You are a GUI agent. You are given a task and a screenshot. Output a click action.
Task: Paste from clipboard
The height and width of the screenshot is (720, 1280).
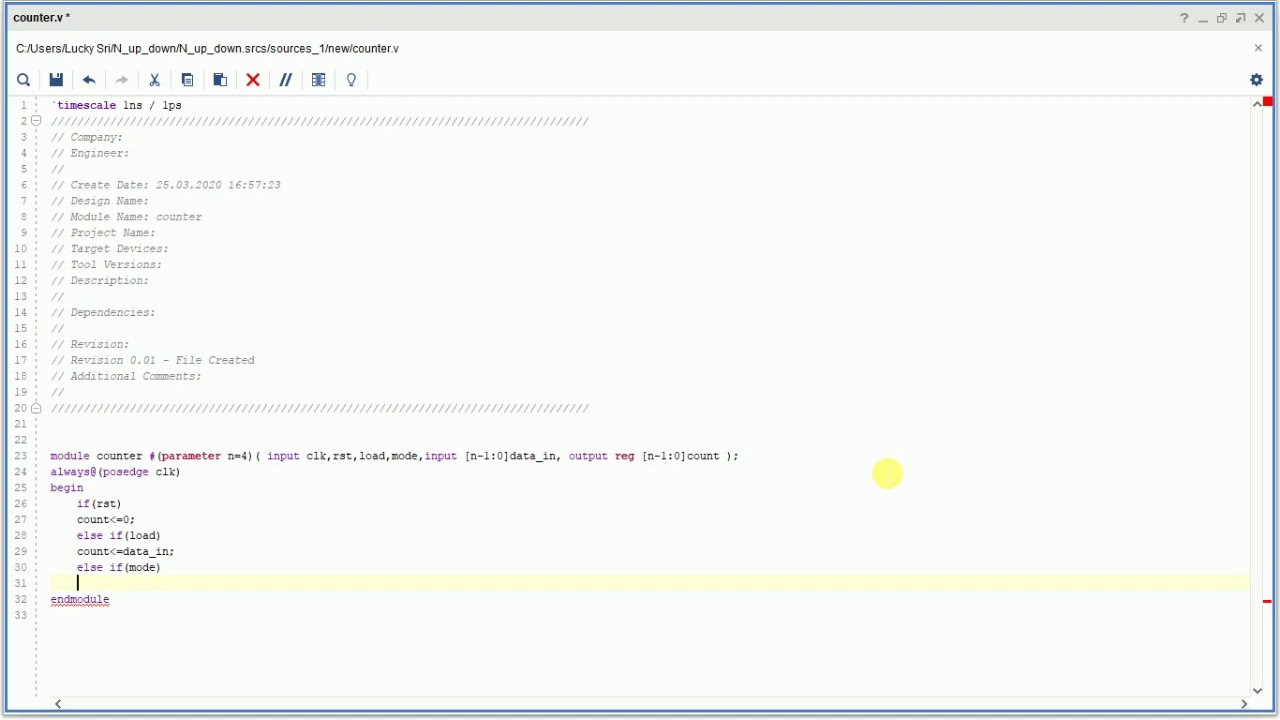click(x=220, y=80)
